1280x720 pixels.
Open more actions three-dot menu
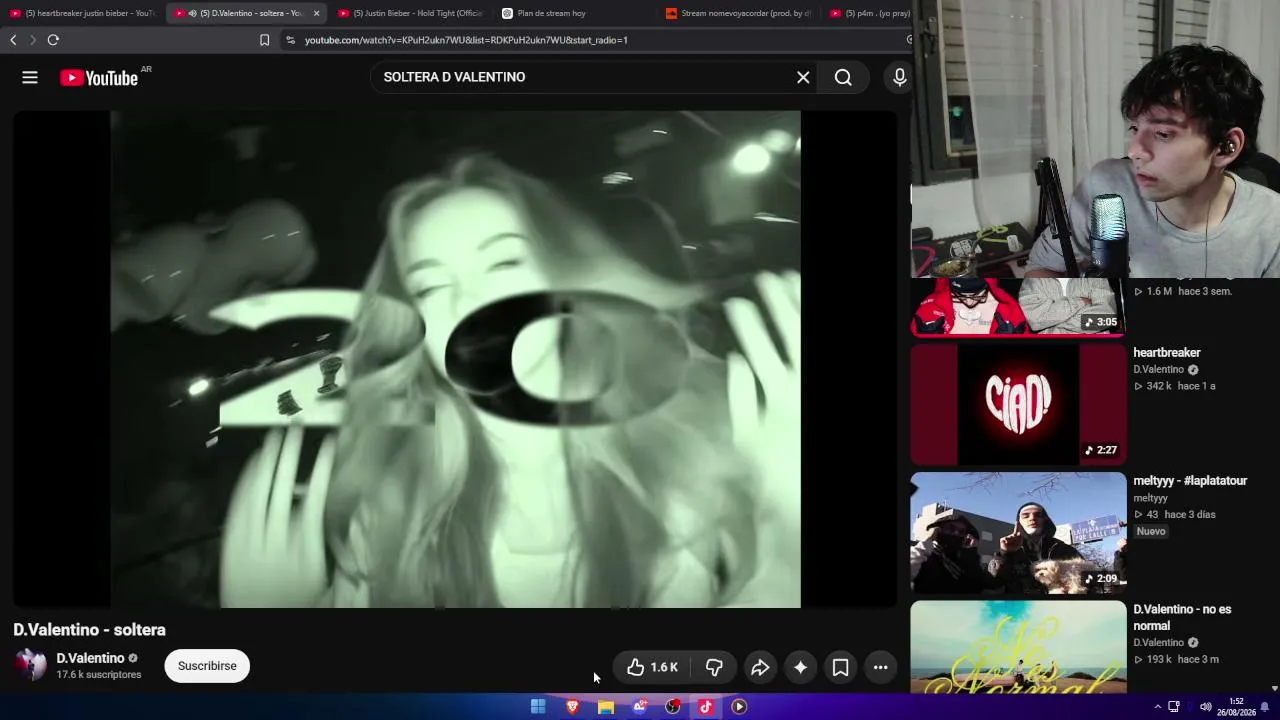point(880,667)
